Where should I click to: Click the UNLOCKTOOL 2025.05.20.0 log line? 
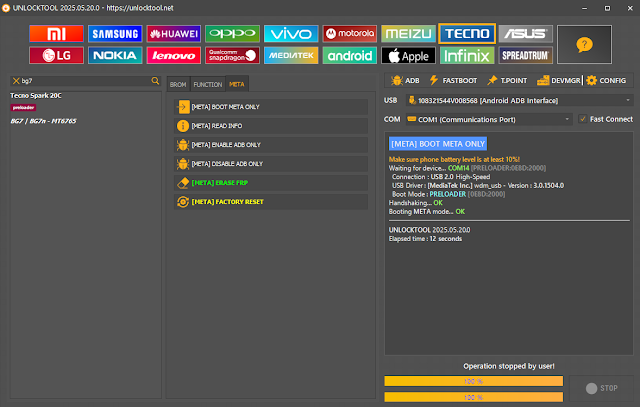(429, 230)
